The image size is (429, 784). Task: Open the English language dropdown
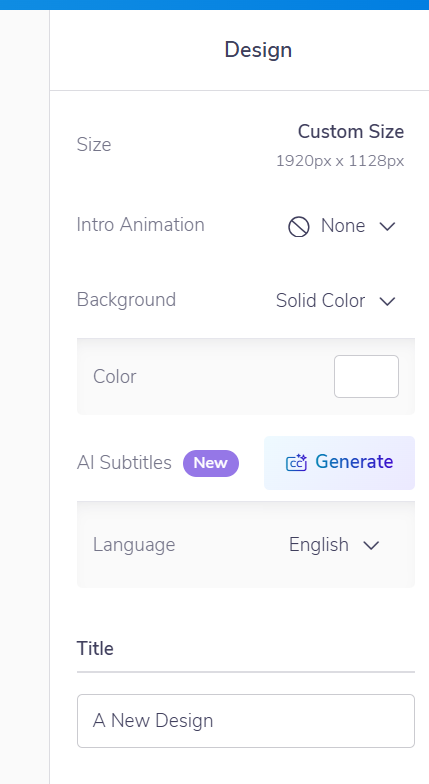tap(334, 544)
